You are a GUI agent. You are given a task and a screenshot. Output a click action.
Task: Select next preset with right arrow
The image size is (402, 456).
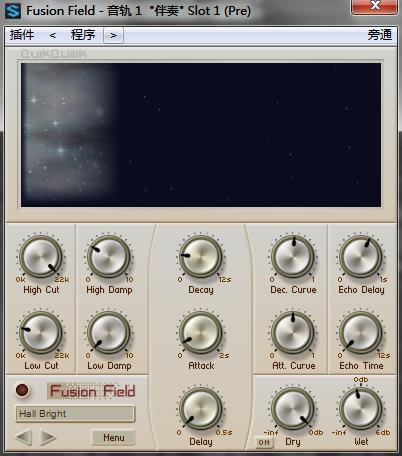click(x=48, y=437)
